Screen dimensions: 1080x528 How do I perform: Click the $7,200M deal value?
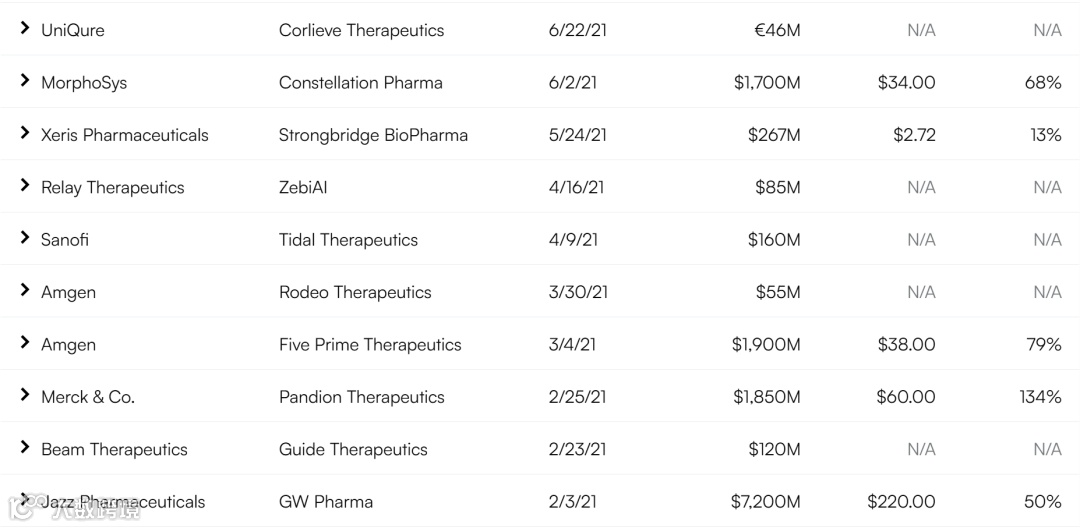coord(766,502)
